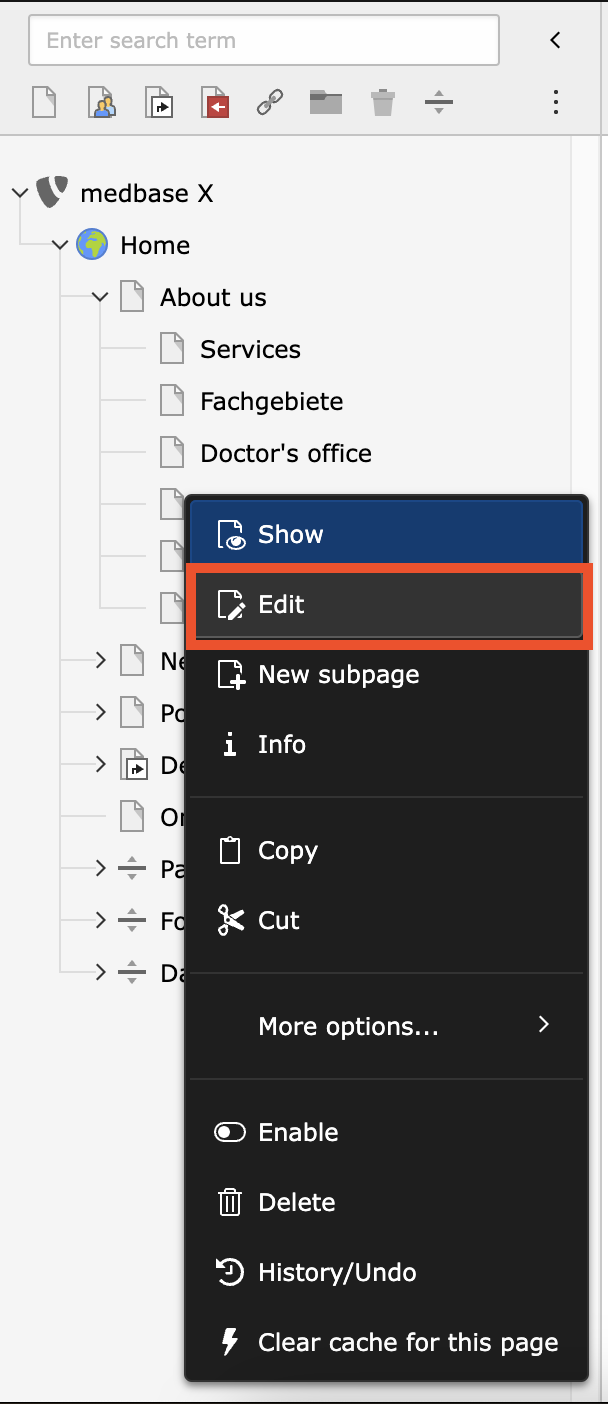Image resolution: width=608 pixels, height=1404 pixels.
Task: Toggle Enable in the context menu
Action: (x=298, y=1132)
